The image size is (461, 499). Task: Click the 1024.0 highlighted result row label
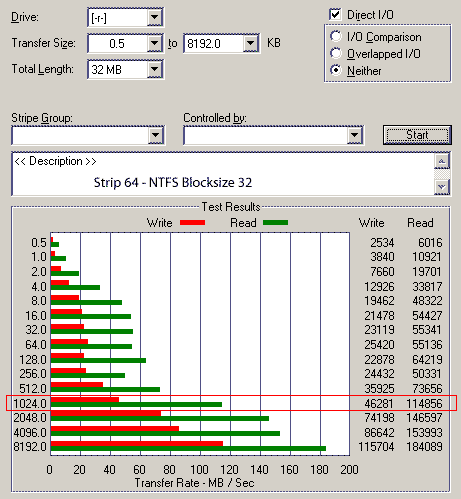30,404
